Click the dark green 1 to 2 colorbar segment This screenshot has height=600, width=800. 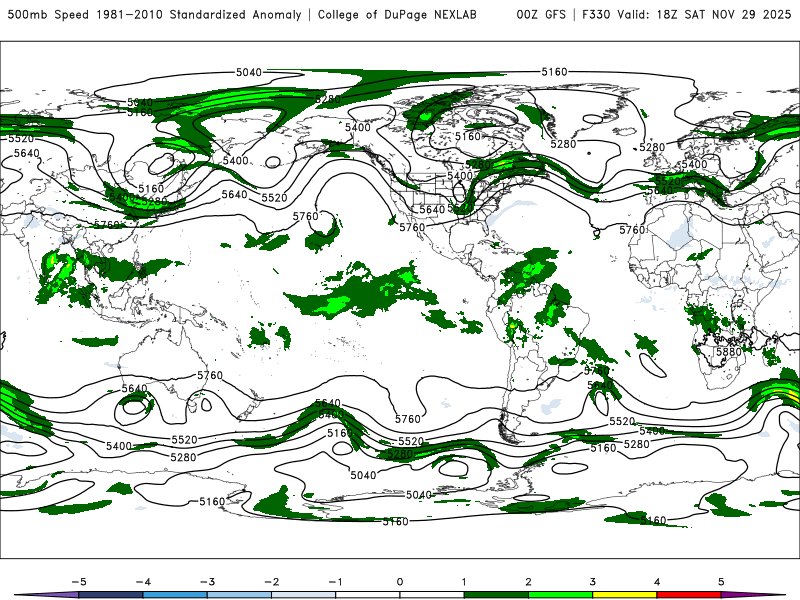[496, 595]
